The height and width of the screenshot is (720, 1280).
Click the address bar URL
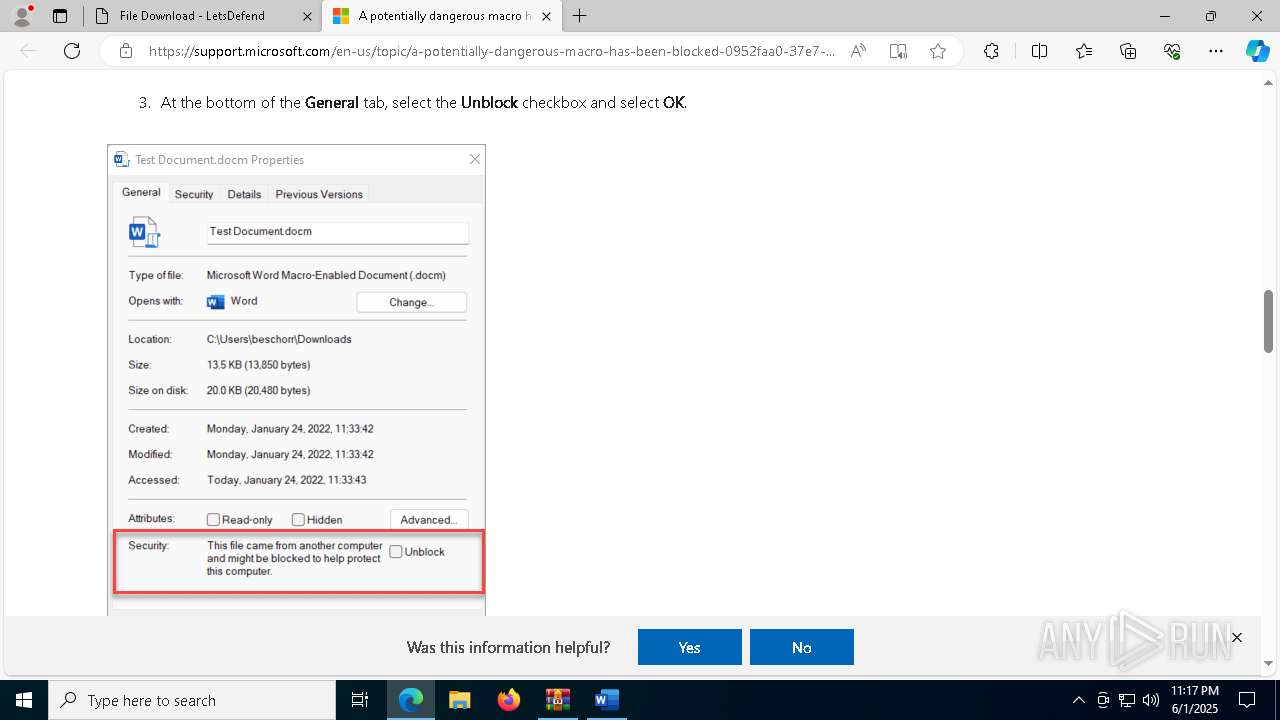(x=492, y=51)
